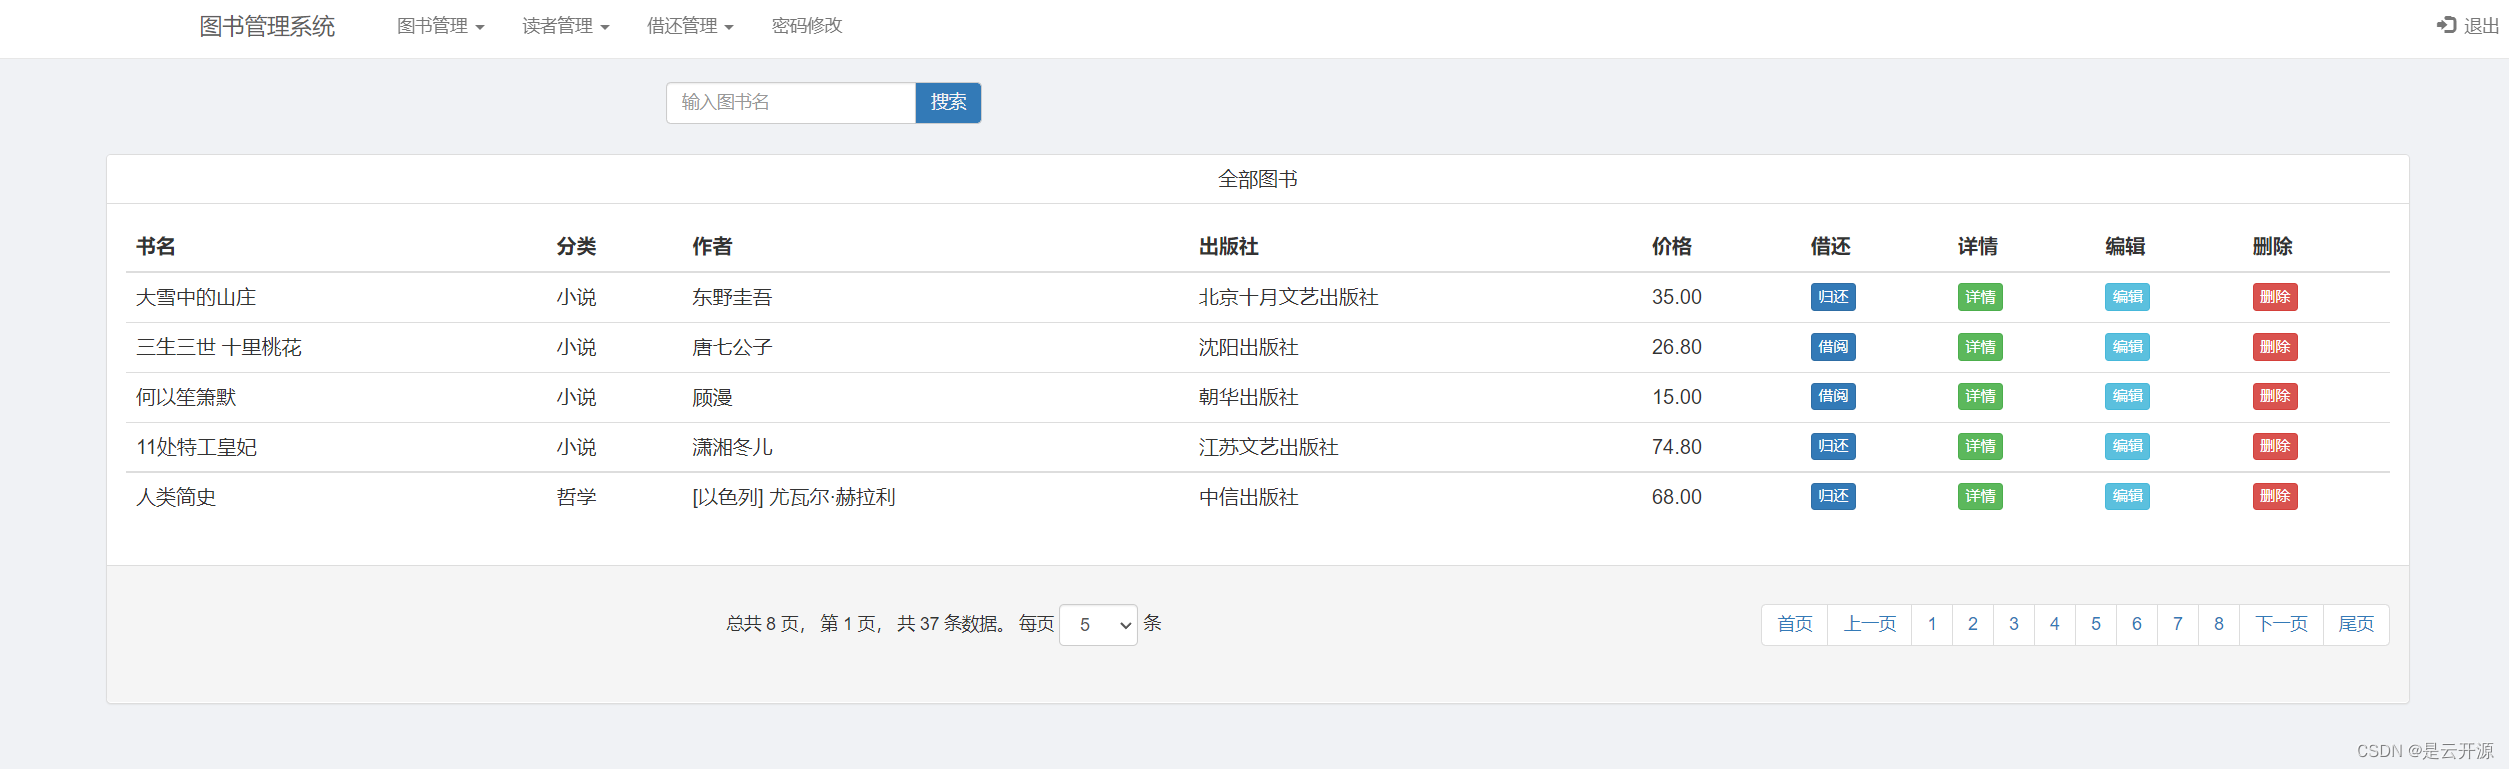
Task: Click price cell 74.80
Action: [x=1676, y=447]
